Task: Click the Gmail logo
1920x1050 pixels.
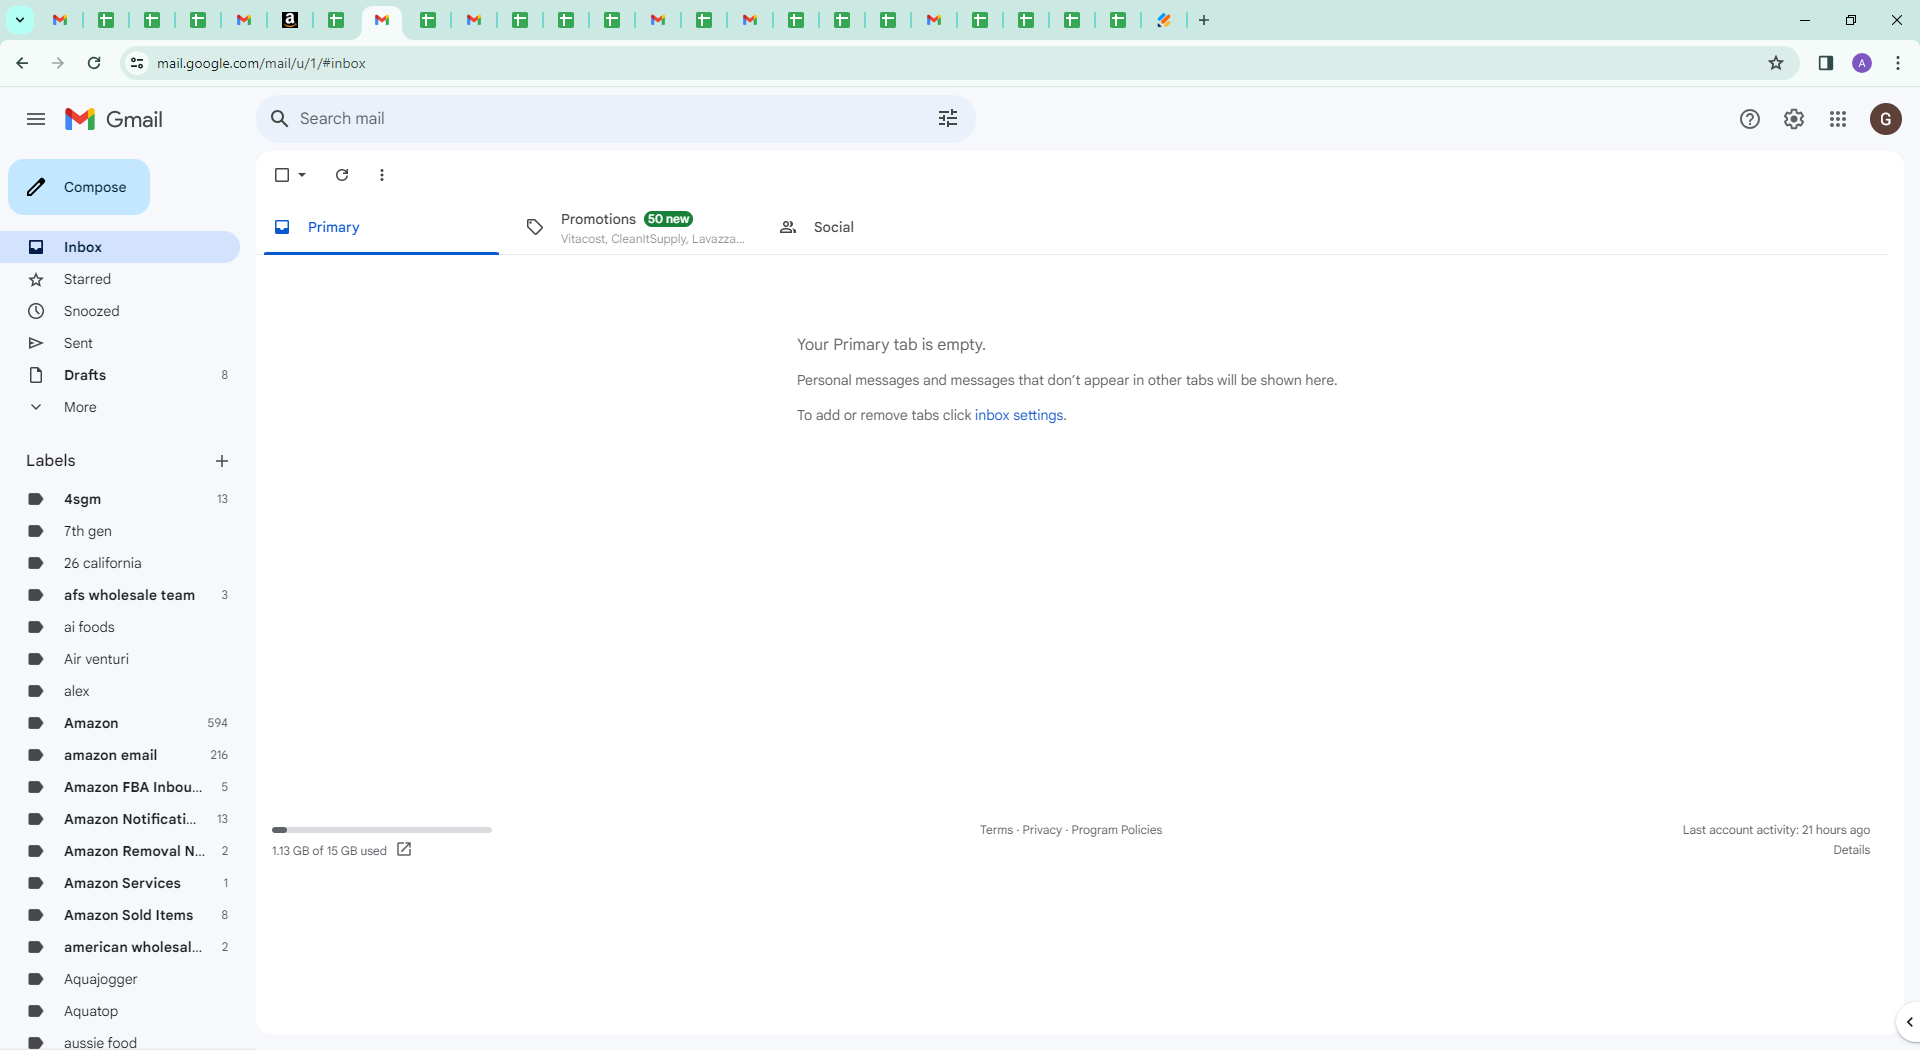Action: (114, 119)
